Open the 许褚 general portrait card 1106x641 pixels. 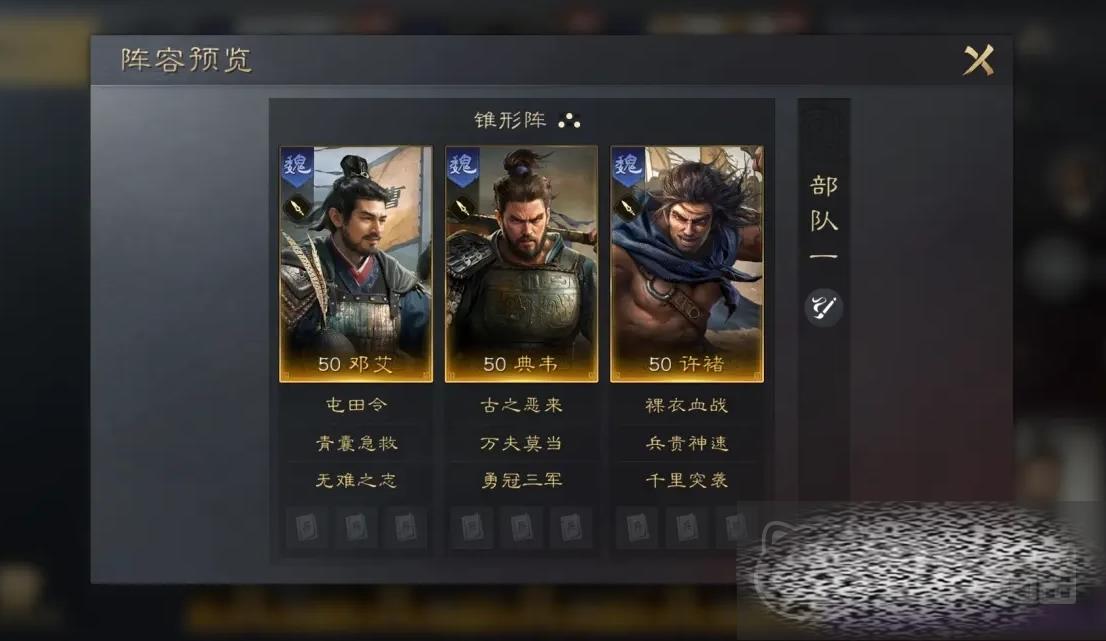tap(686, 264)
